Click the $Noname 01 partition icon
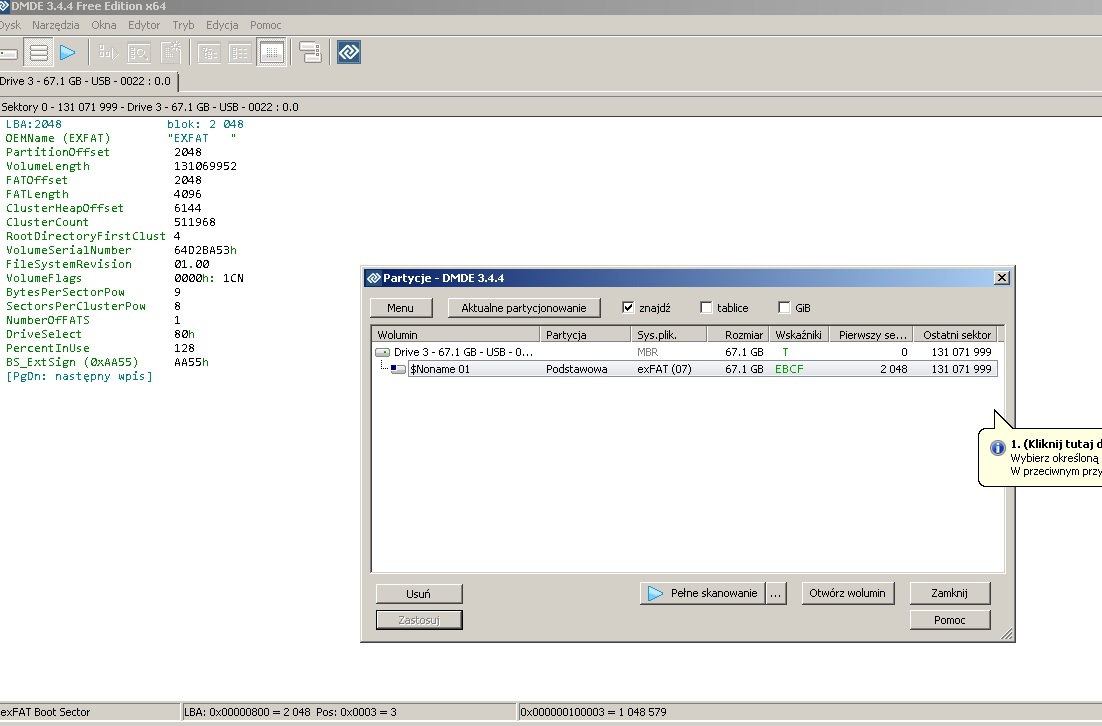 pyautogui.click(x=398, y=369)
